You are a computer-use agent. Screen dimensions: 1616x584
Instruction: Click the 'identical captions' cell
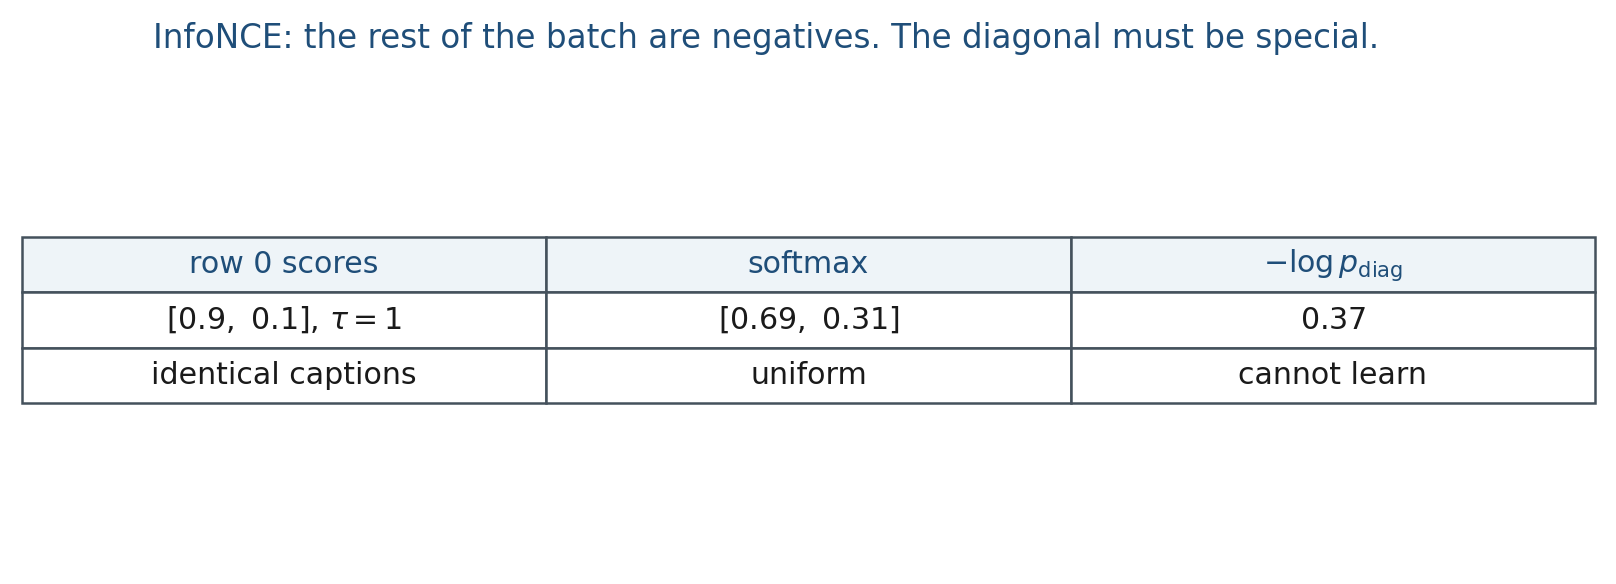pyautogui.click(x=284, y=375)
